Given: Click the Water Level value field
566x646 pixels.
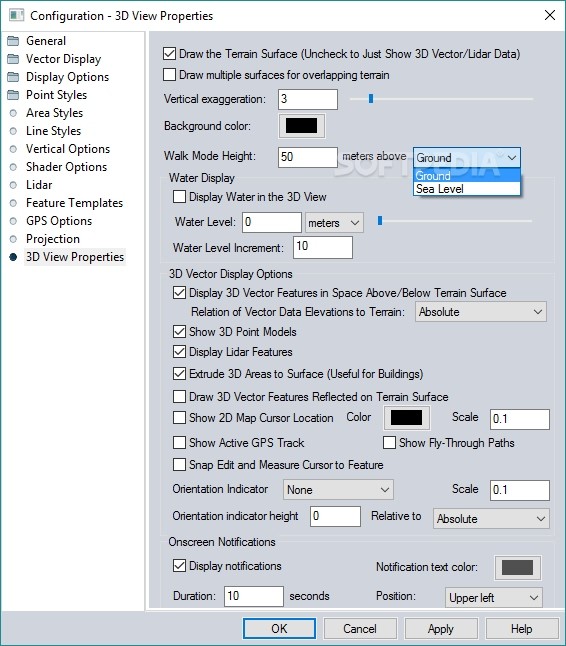Looking at the screenshot, I should pyautogui.click(x=272, y=222).
